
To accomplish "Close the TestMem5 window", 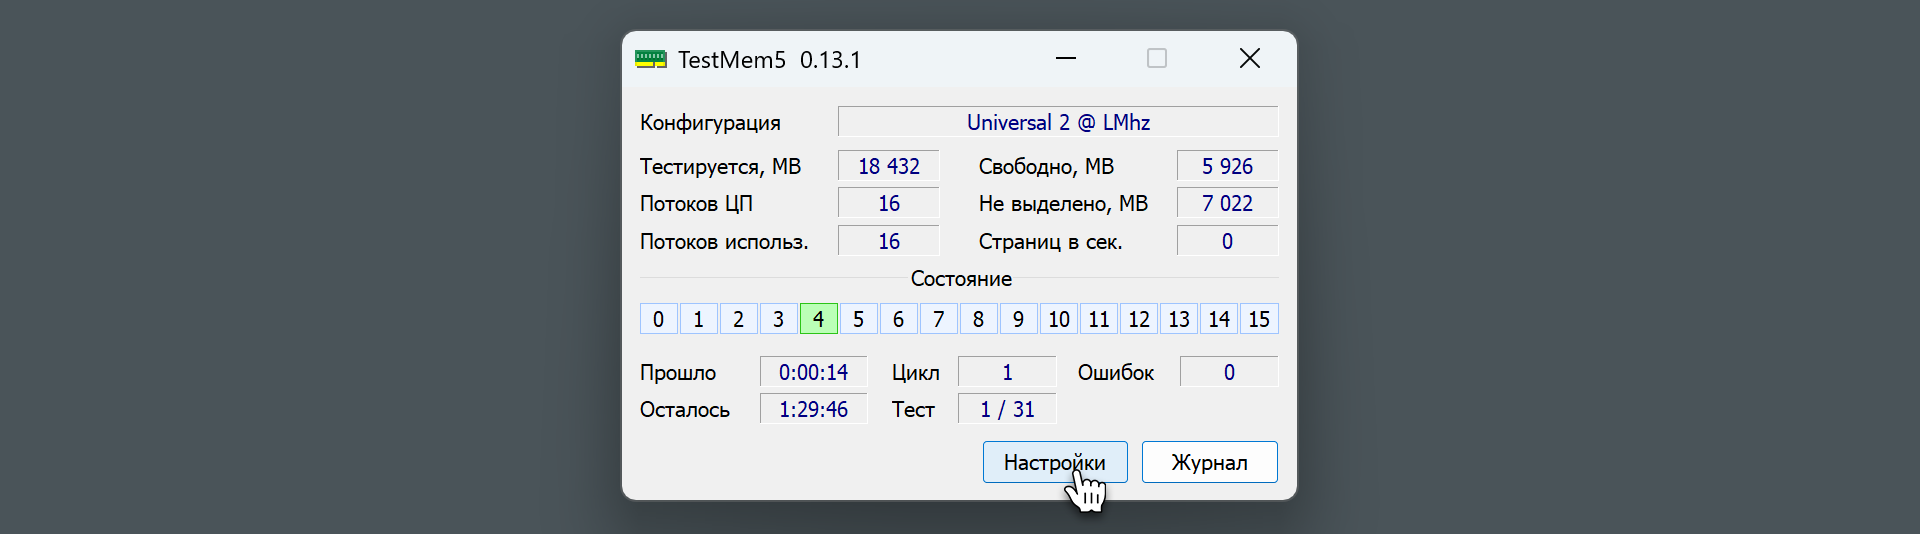I will tap(1249, 59).
